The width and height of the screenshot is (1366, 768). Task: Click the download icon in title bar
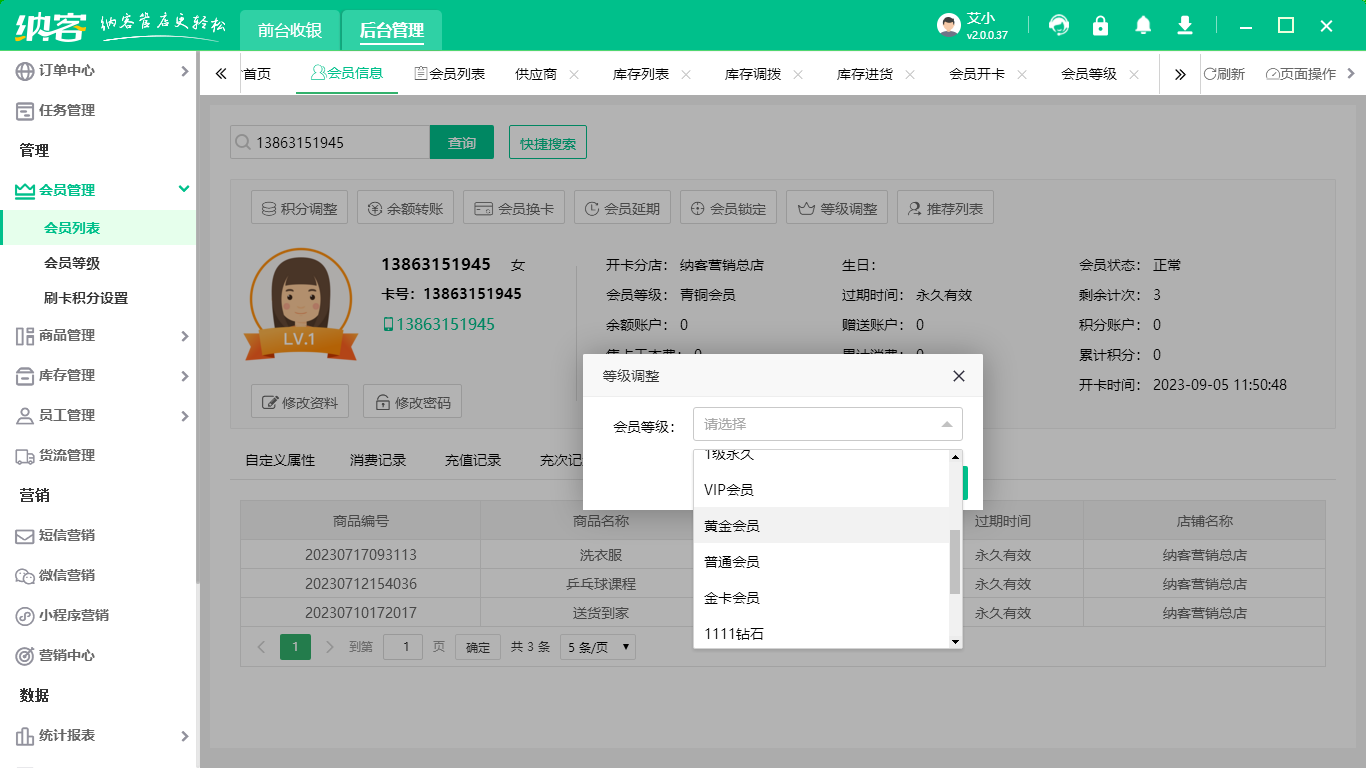[1185, 26]
